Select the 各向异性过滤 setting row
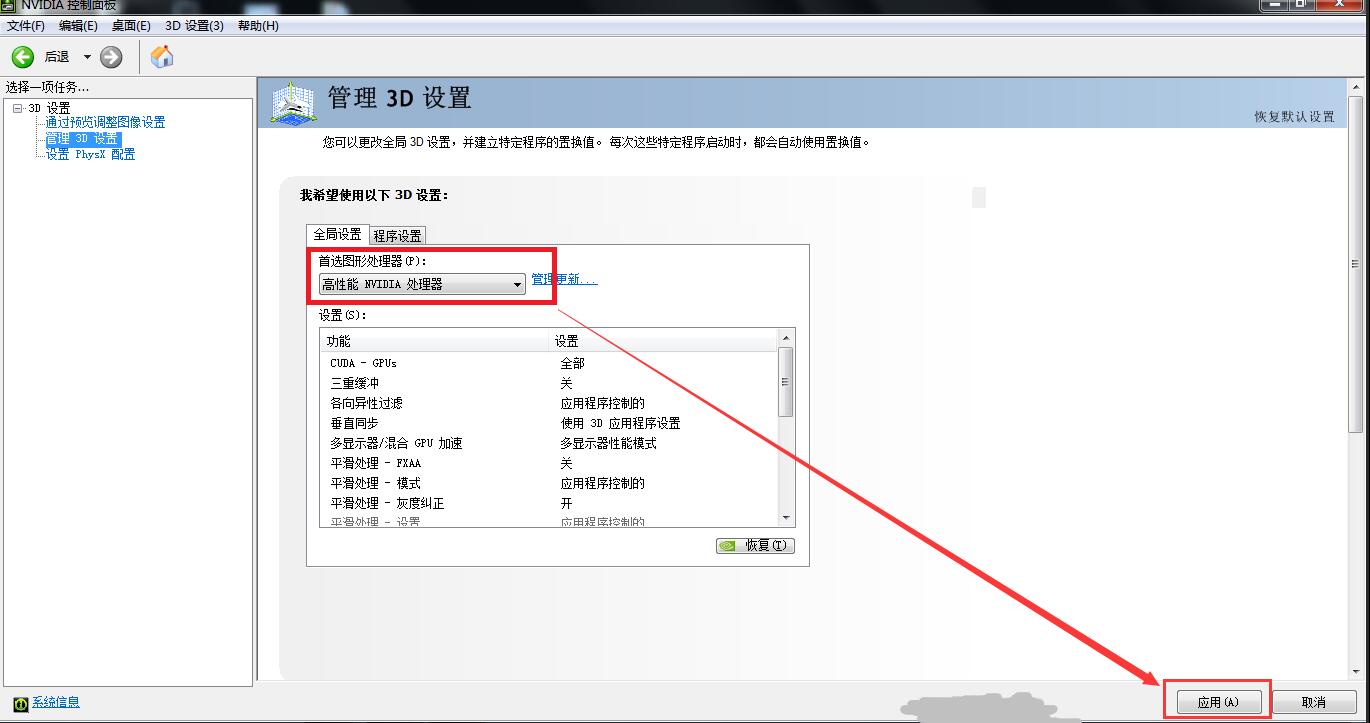The image size is (1370, 723). pyautogui.click(x=548, y=403)
